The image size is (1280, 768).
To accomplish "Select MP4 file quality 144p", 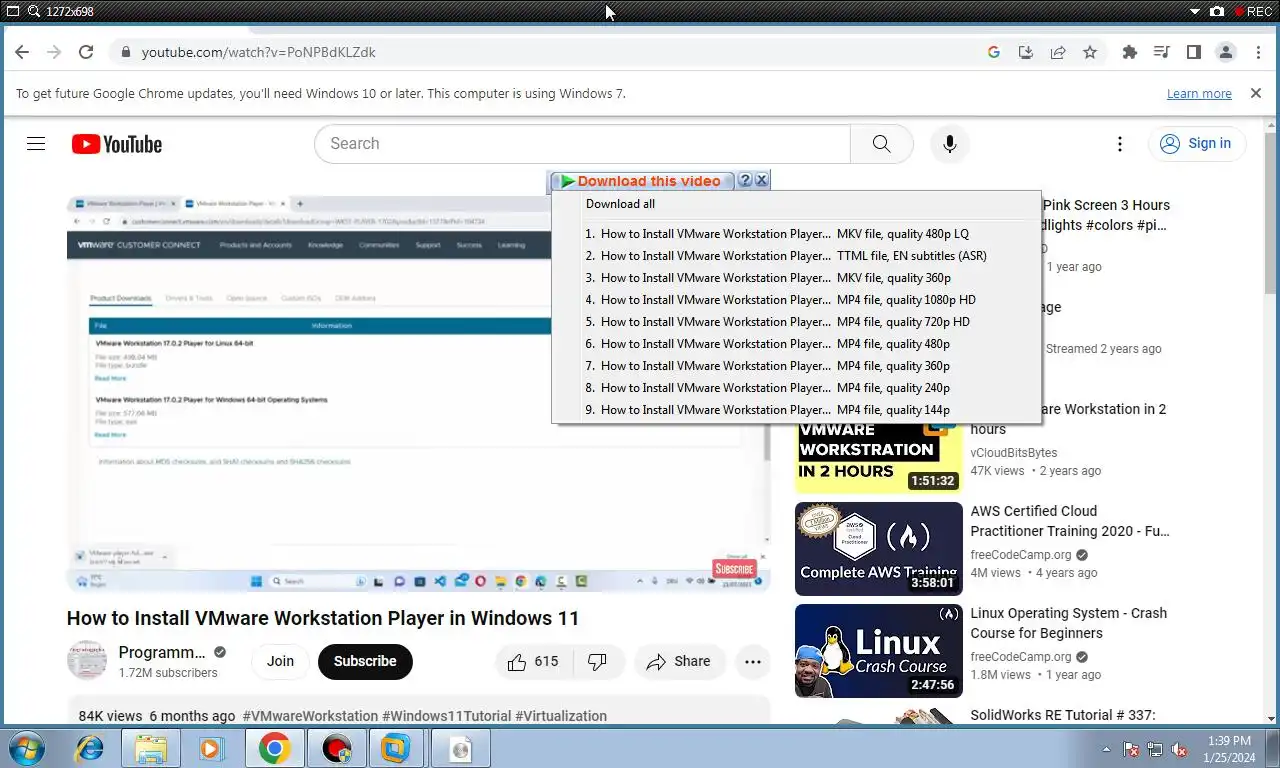I will [x=796, y=410].
